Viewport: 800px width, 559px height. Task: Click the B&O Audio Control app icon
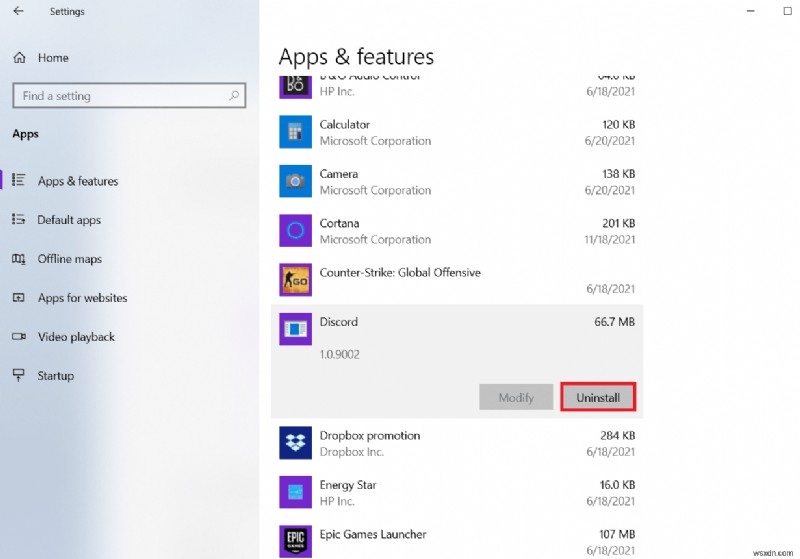coord(295,87)
